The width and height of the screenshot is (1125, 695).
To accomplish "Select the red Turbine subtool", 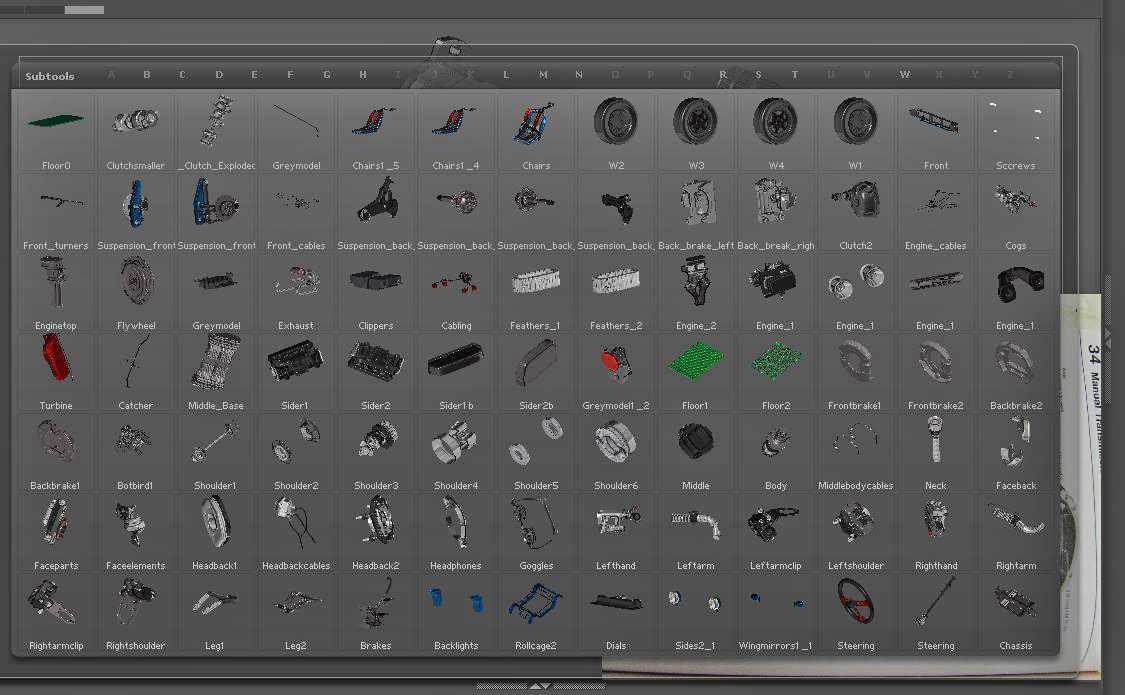I will pos(56,363).
